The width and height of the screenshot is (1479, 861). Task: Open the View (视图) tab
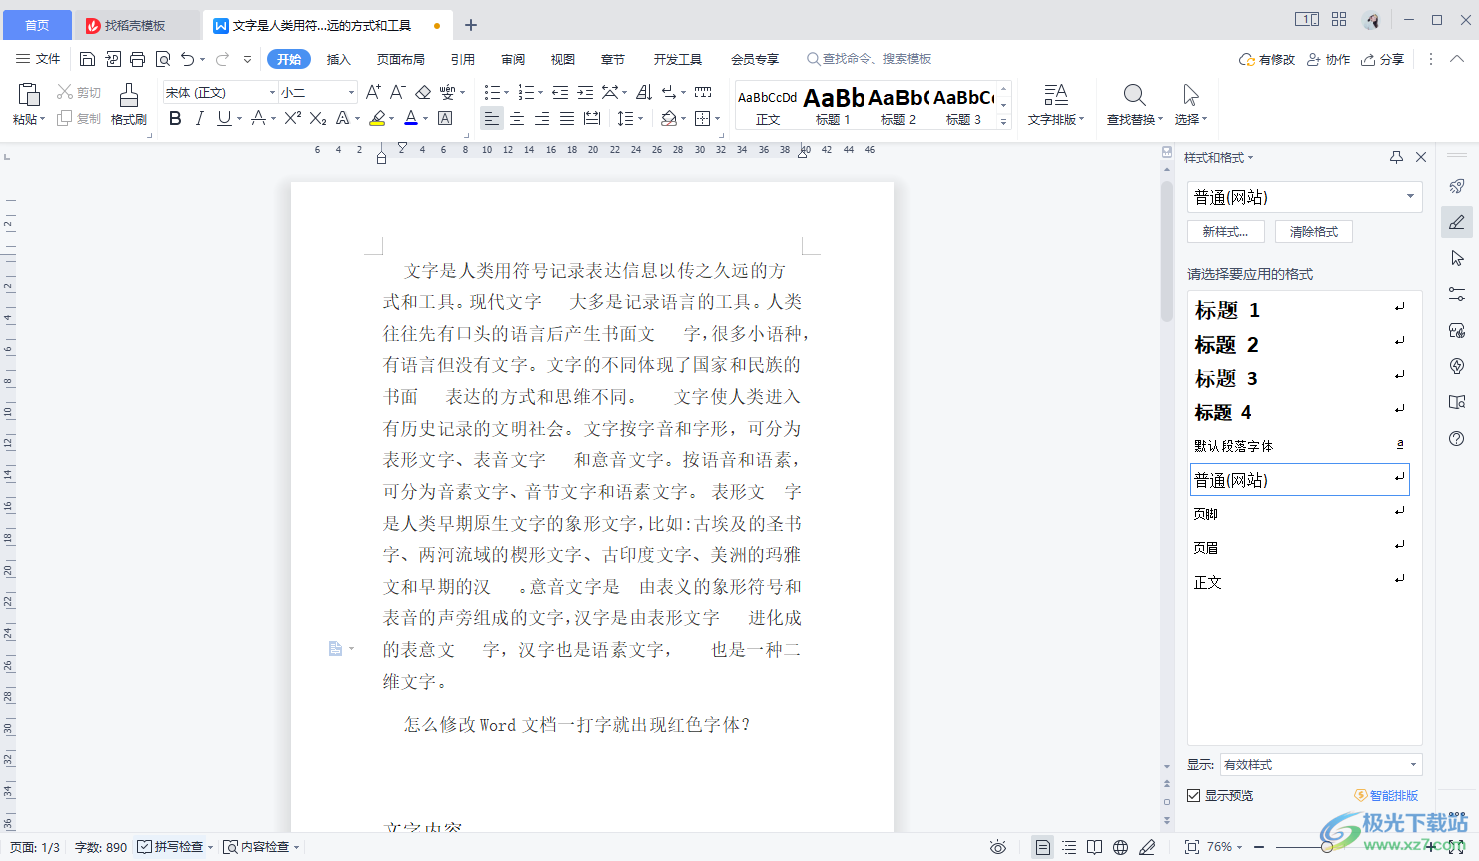pyautogui.click(x=563, y=59)
